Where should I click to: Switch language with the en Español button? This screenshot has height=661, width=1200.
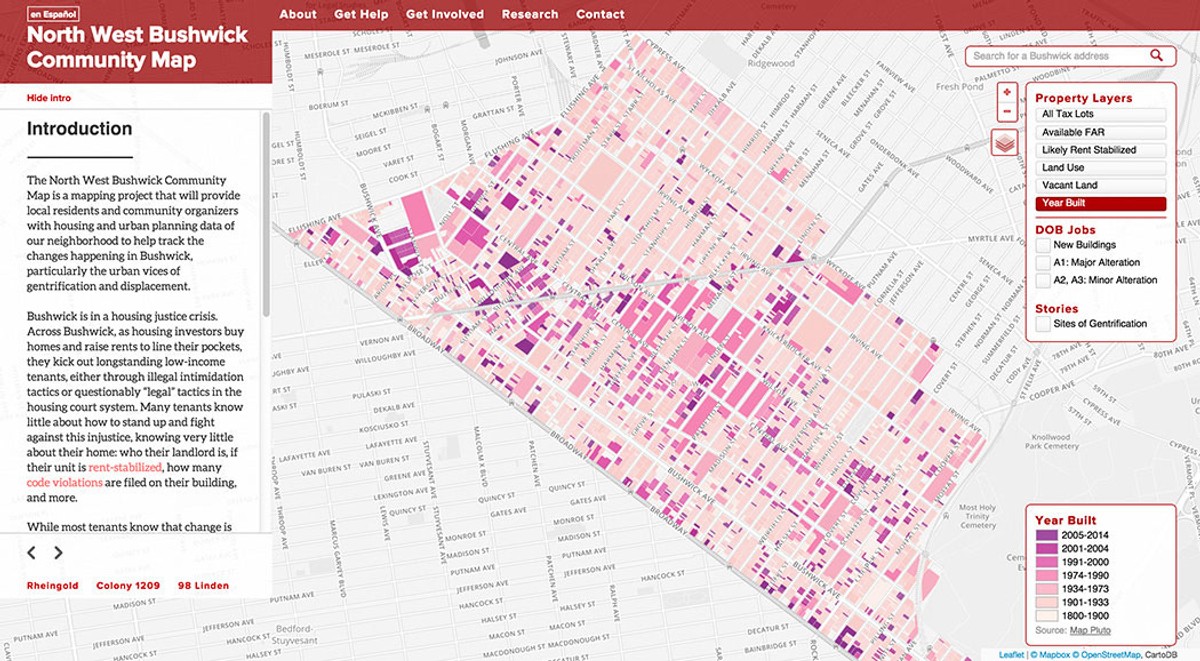pos(53,16)
